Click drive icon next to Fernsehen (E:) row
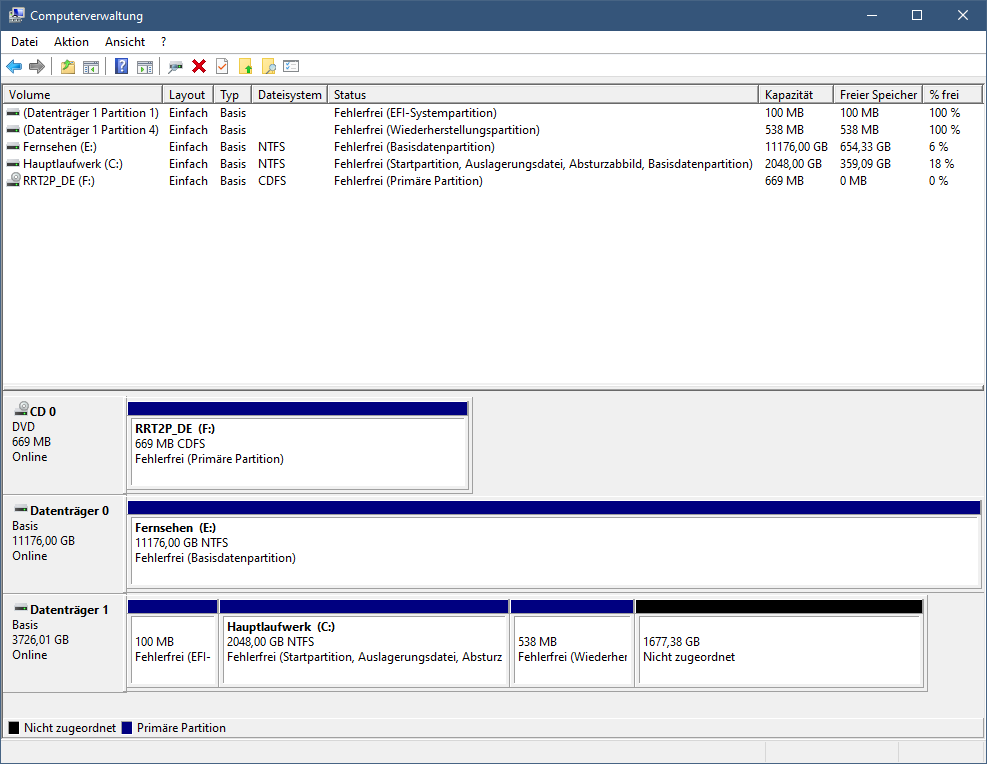Screen dimensions: 987x764 coord(13,147)
